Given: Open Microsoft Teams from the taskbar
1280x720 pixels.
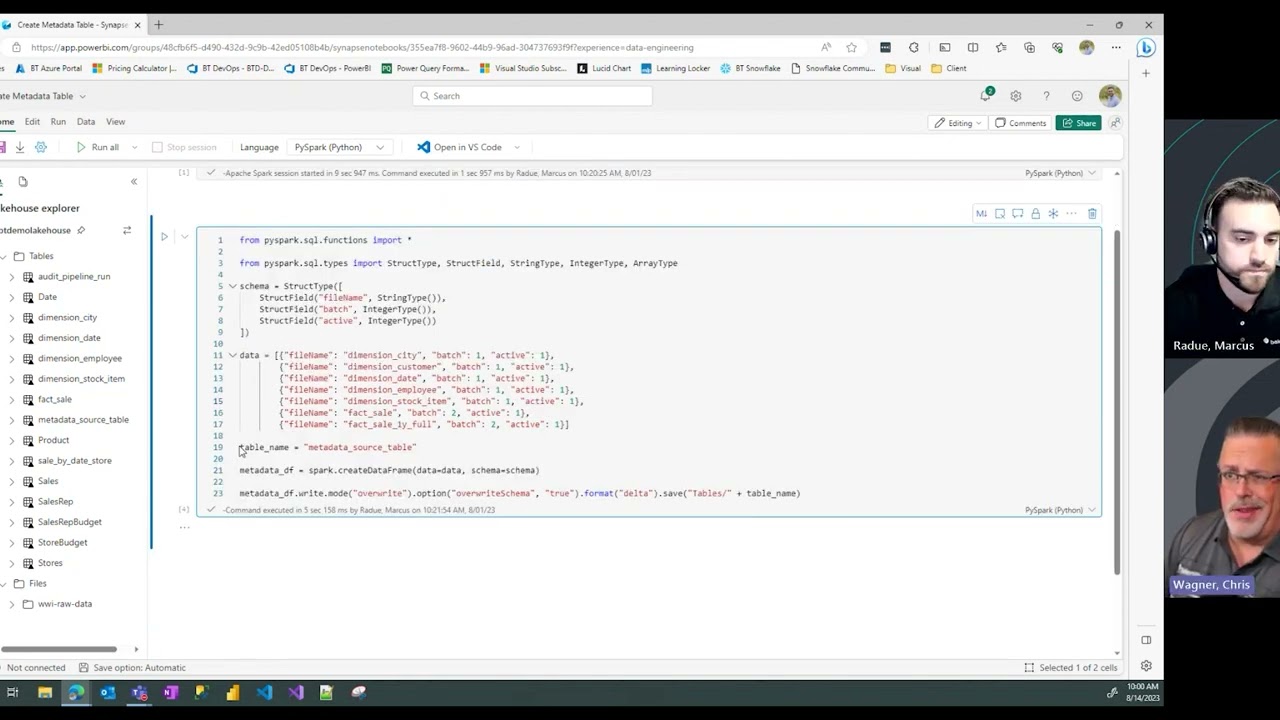Looking at the screenshot, I should (x=139, y=692).
